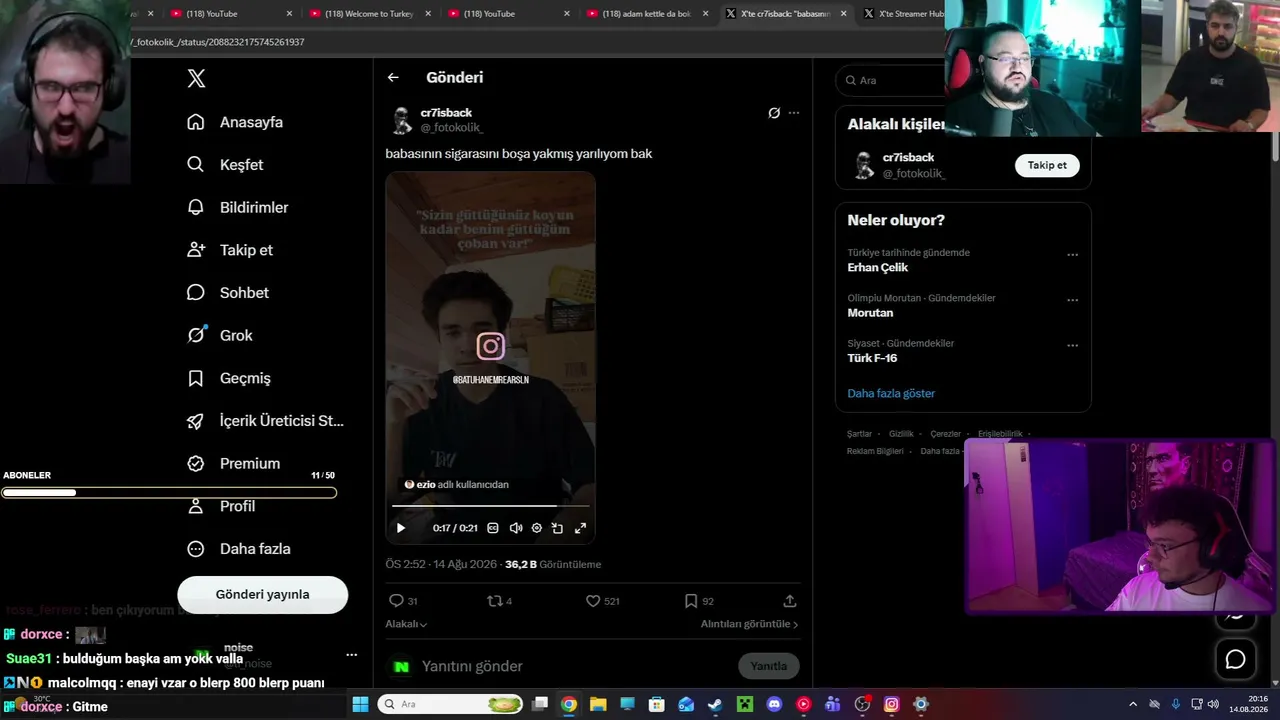Open cr7isback profile avatar on post

(401, 120)
